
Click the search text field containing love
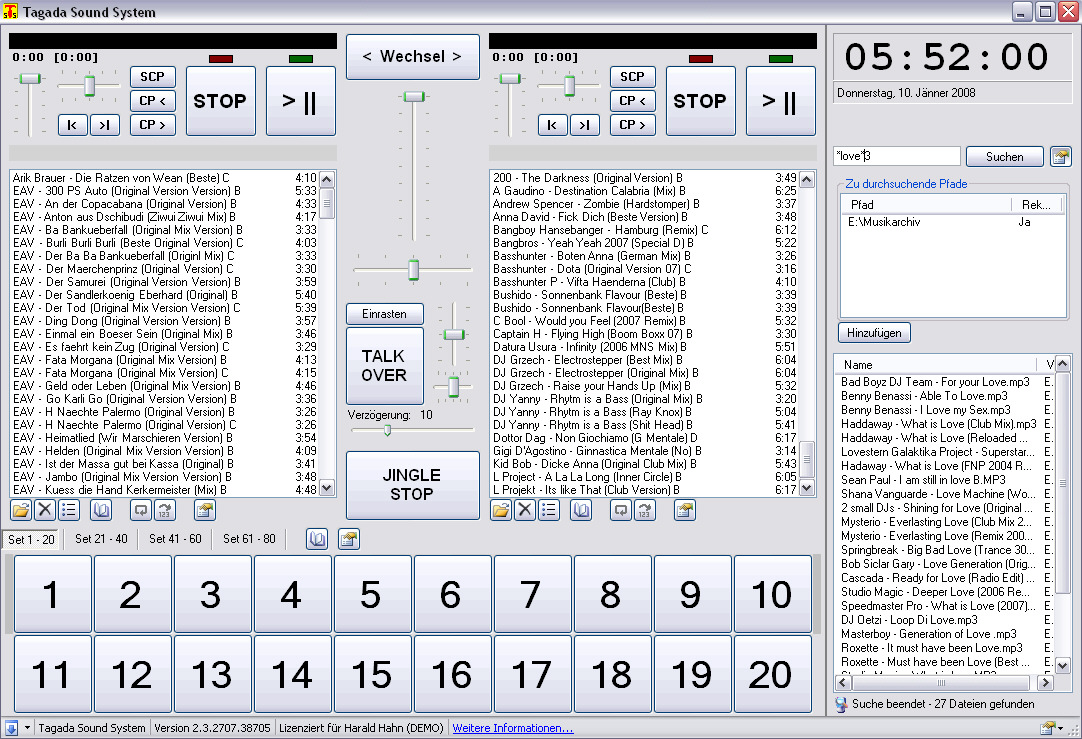897,157
